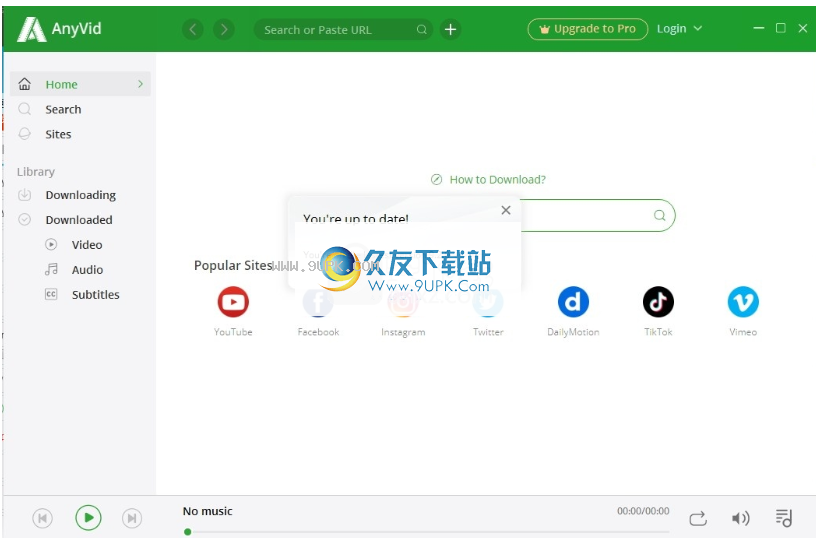Open the Login dropdown menu
Screen dimensions: 816x538
[x=679, y=29]
